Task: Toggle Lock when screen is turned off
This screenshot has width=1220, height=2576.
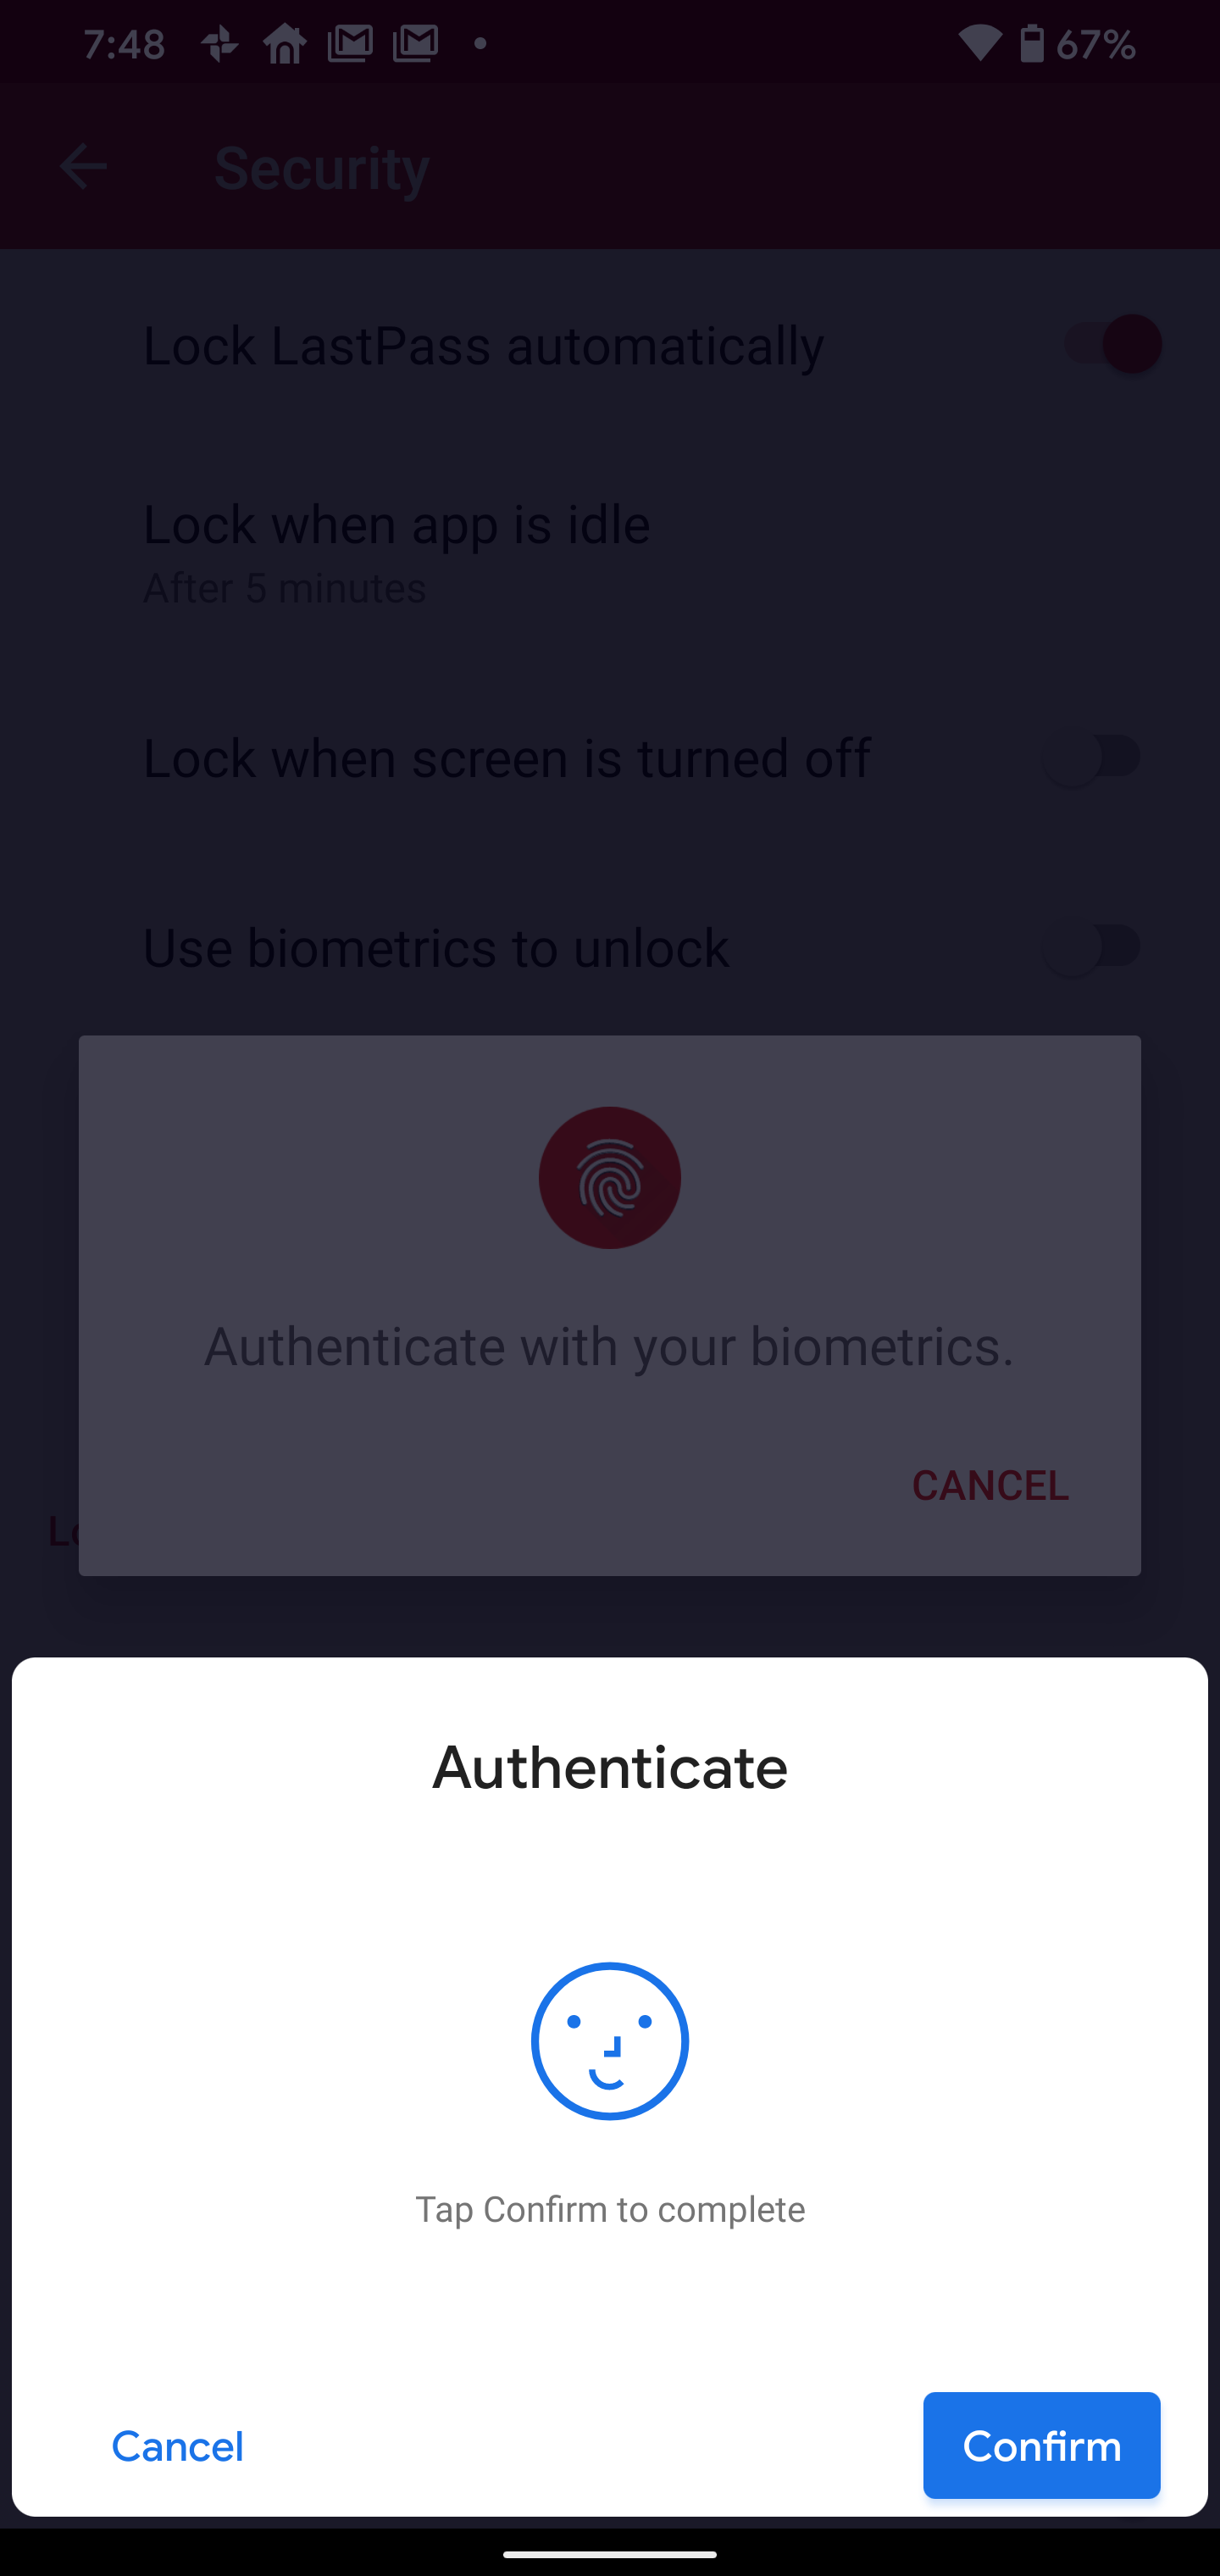Action: click(1092, 757)
